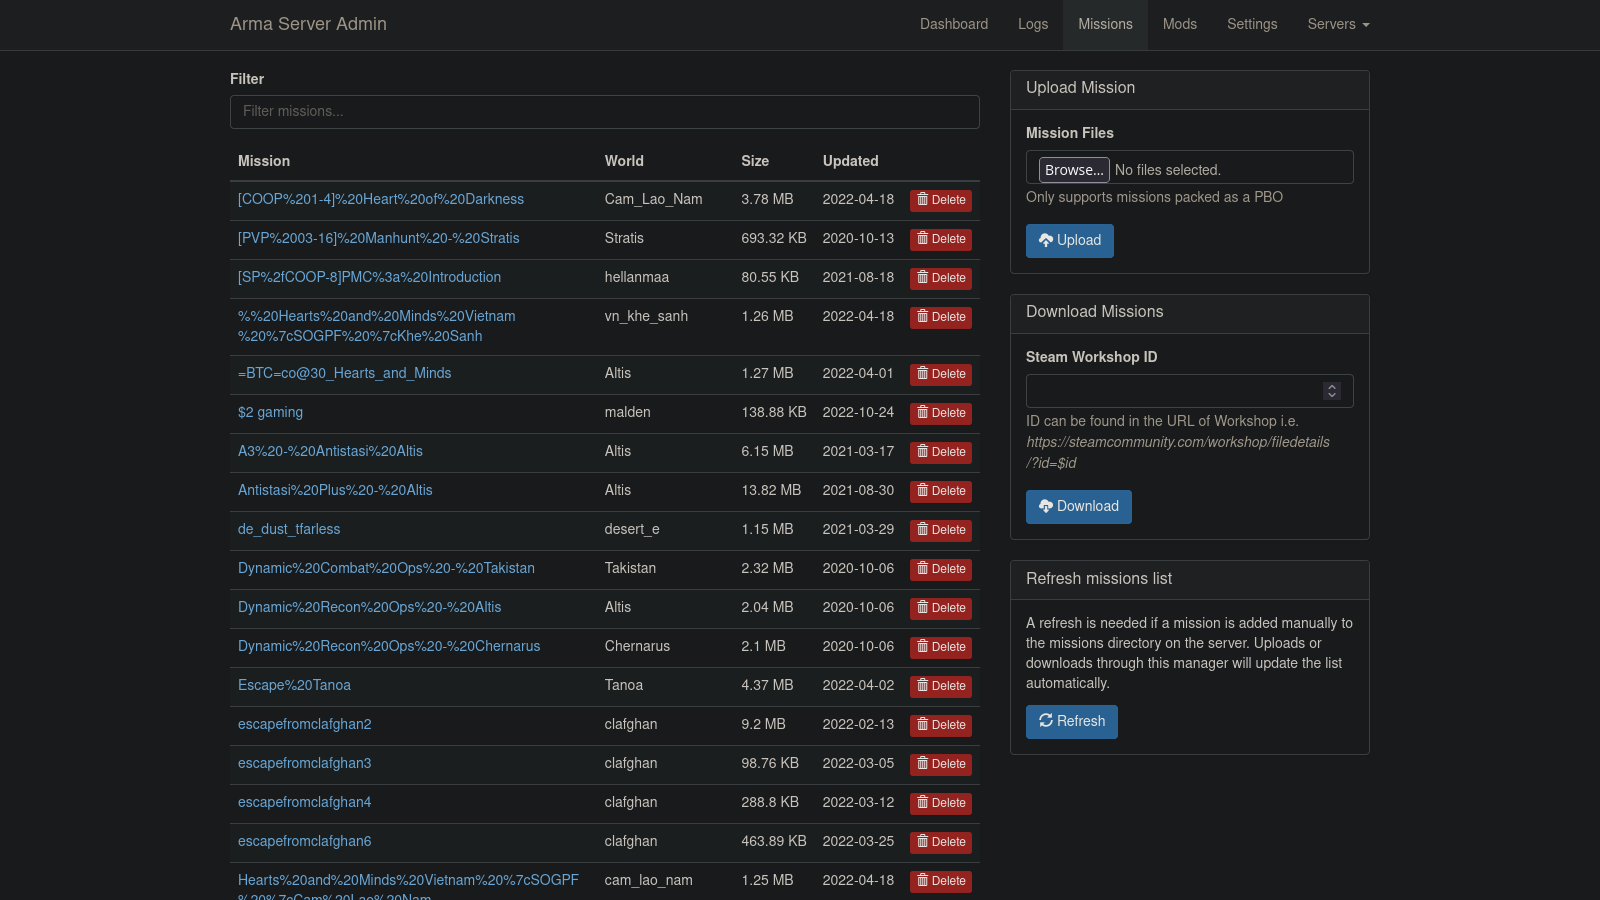Screen dimensions: 1600x900
Task: Open Escape Tanoa mission link
Action: pos(294,685)
